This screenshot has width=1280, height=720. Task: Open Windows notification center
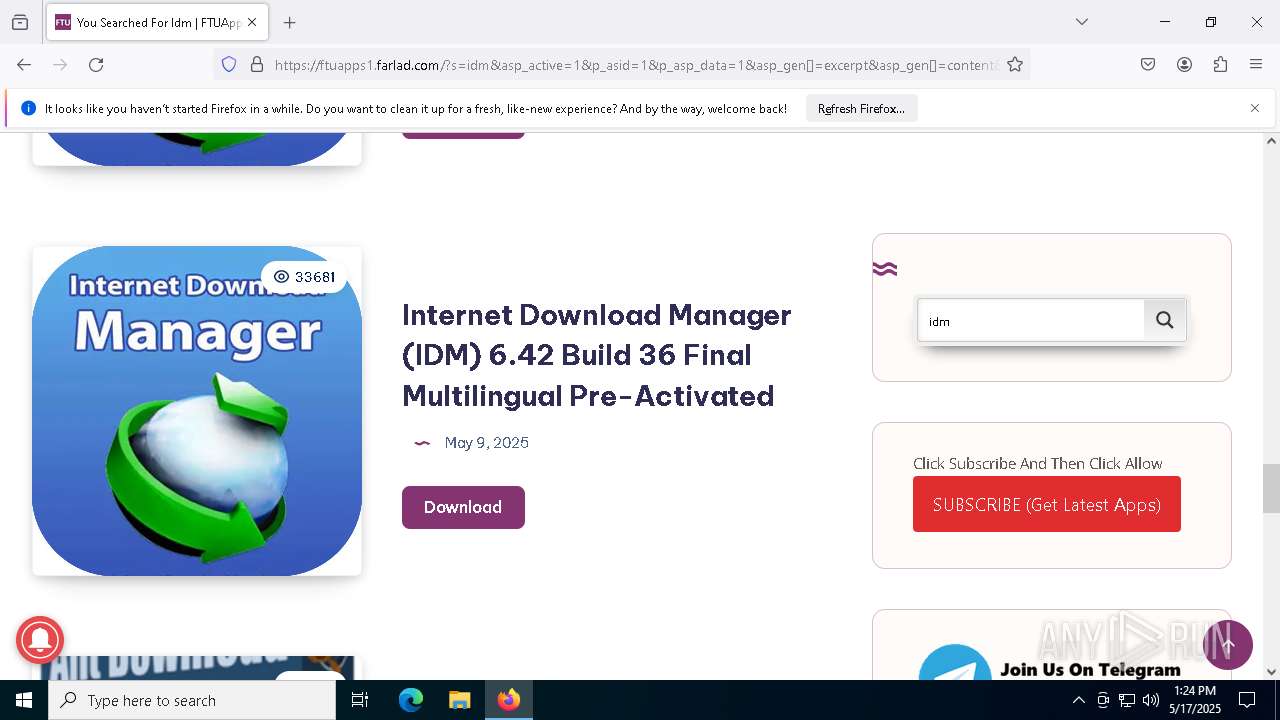1247,700
